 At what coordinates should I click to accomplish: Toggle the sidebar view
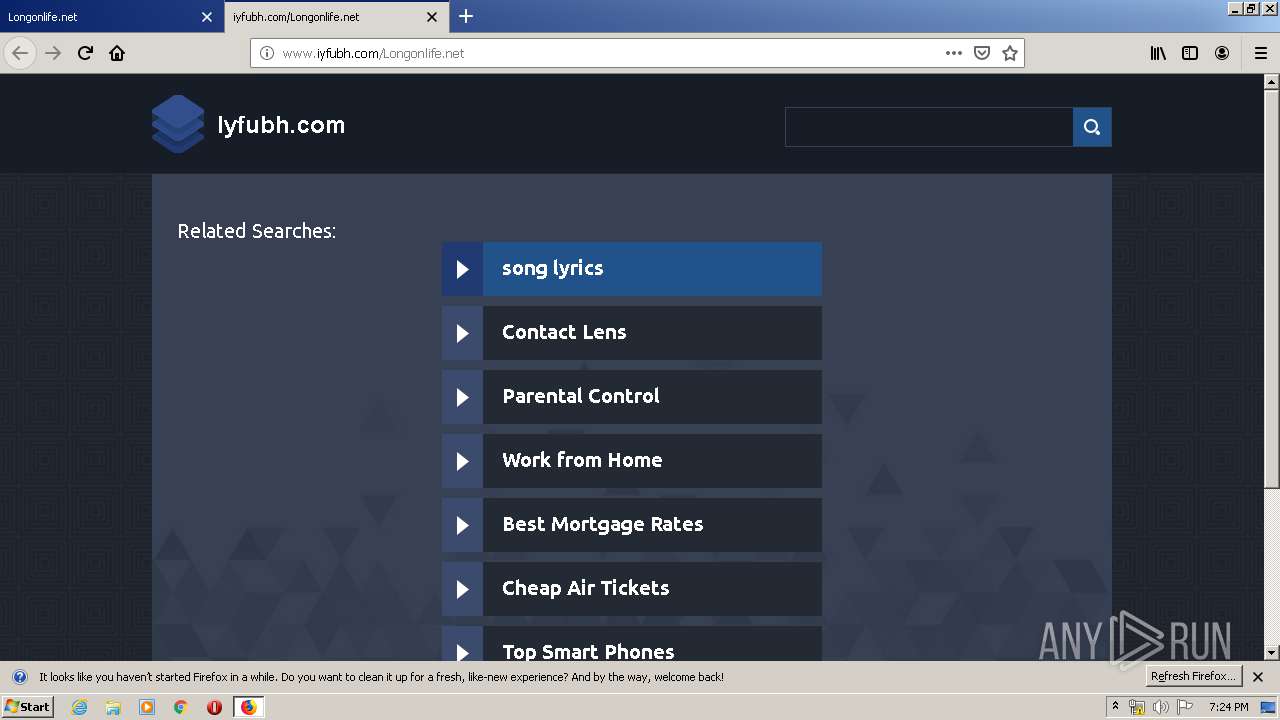1190,53
